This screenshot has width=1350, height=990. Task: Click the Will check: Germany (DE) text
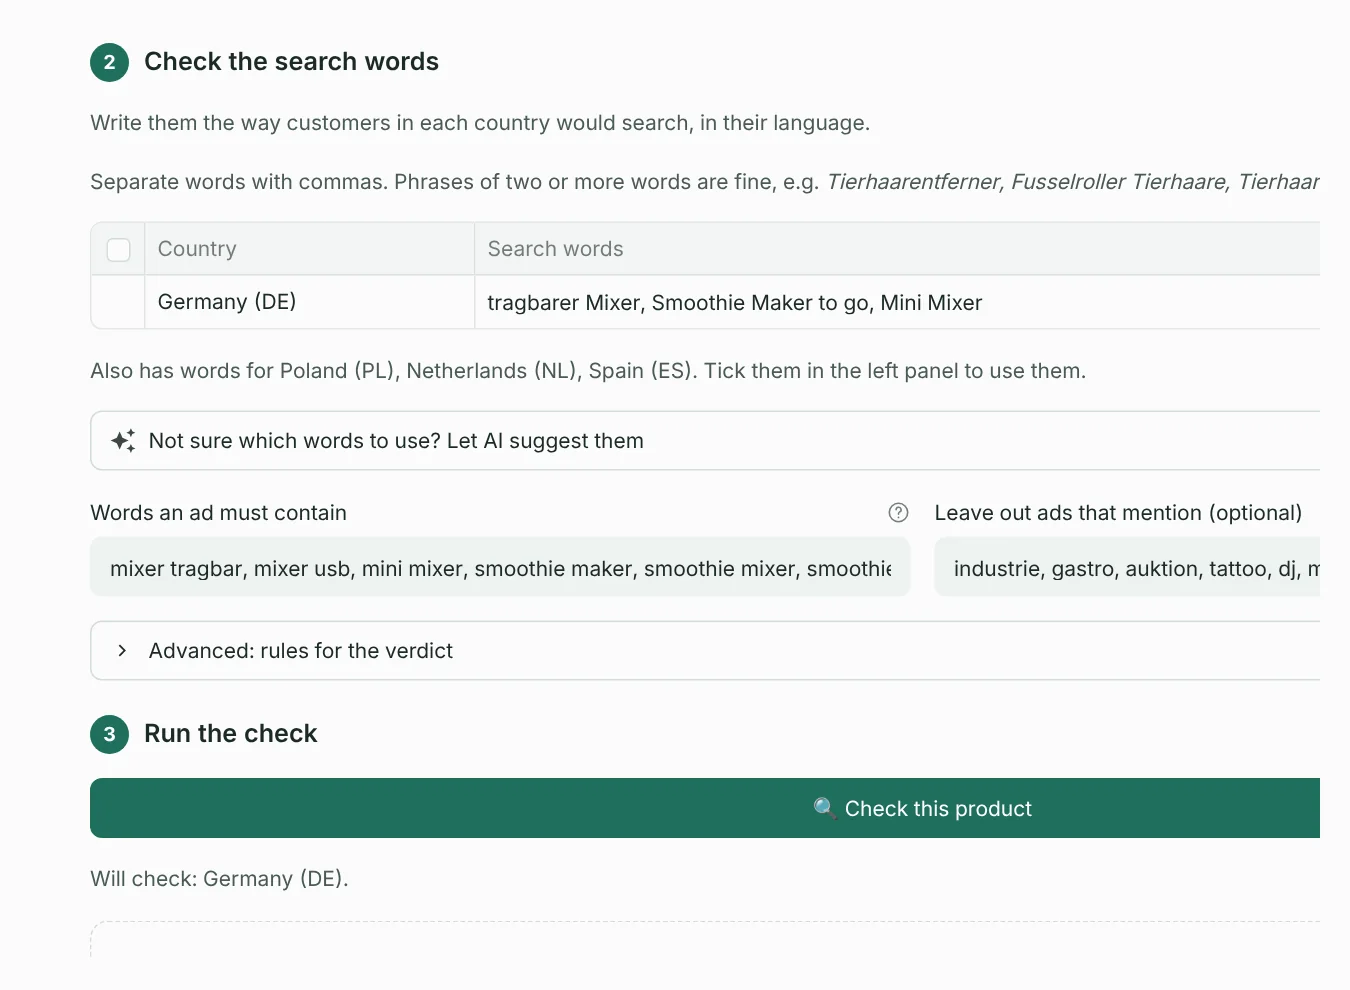click(x=219, y=879)
